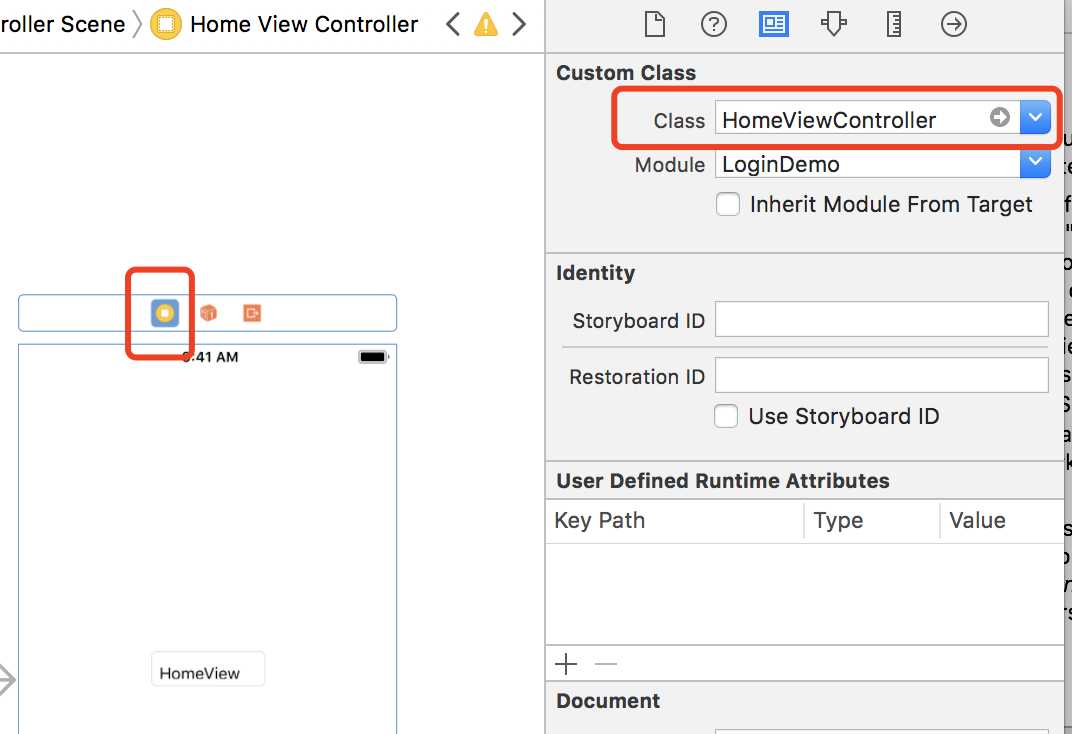The height and width of the screenshot is (734, 1072).
Task: Go to next issue with right chevron
Action: pos(520,25)
